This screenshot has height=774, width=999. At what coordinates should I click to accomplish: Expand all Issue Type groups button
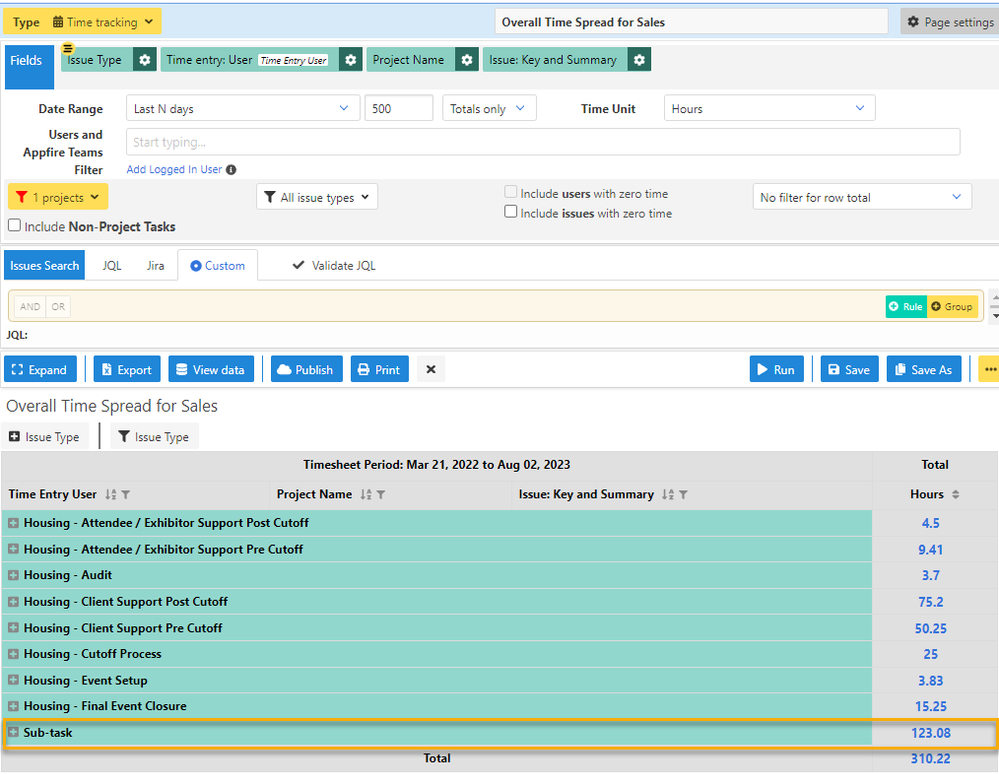coord(45,437)
